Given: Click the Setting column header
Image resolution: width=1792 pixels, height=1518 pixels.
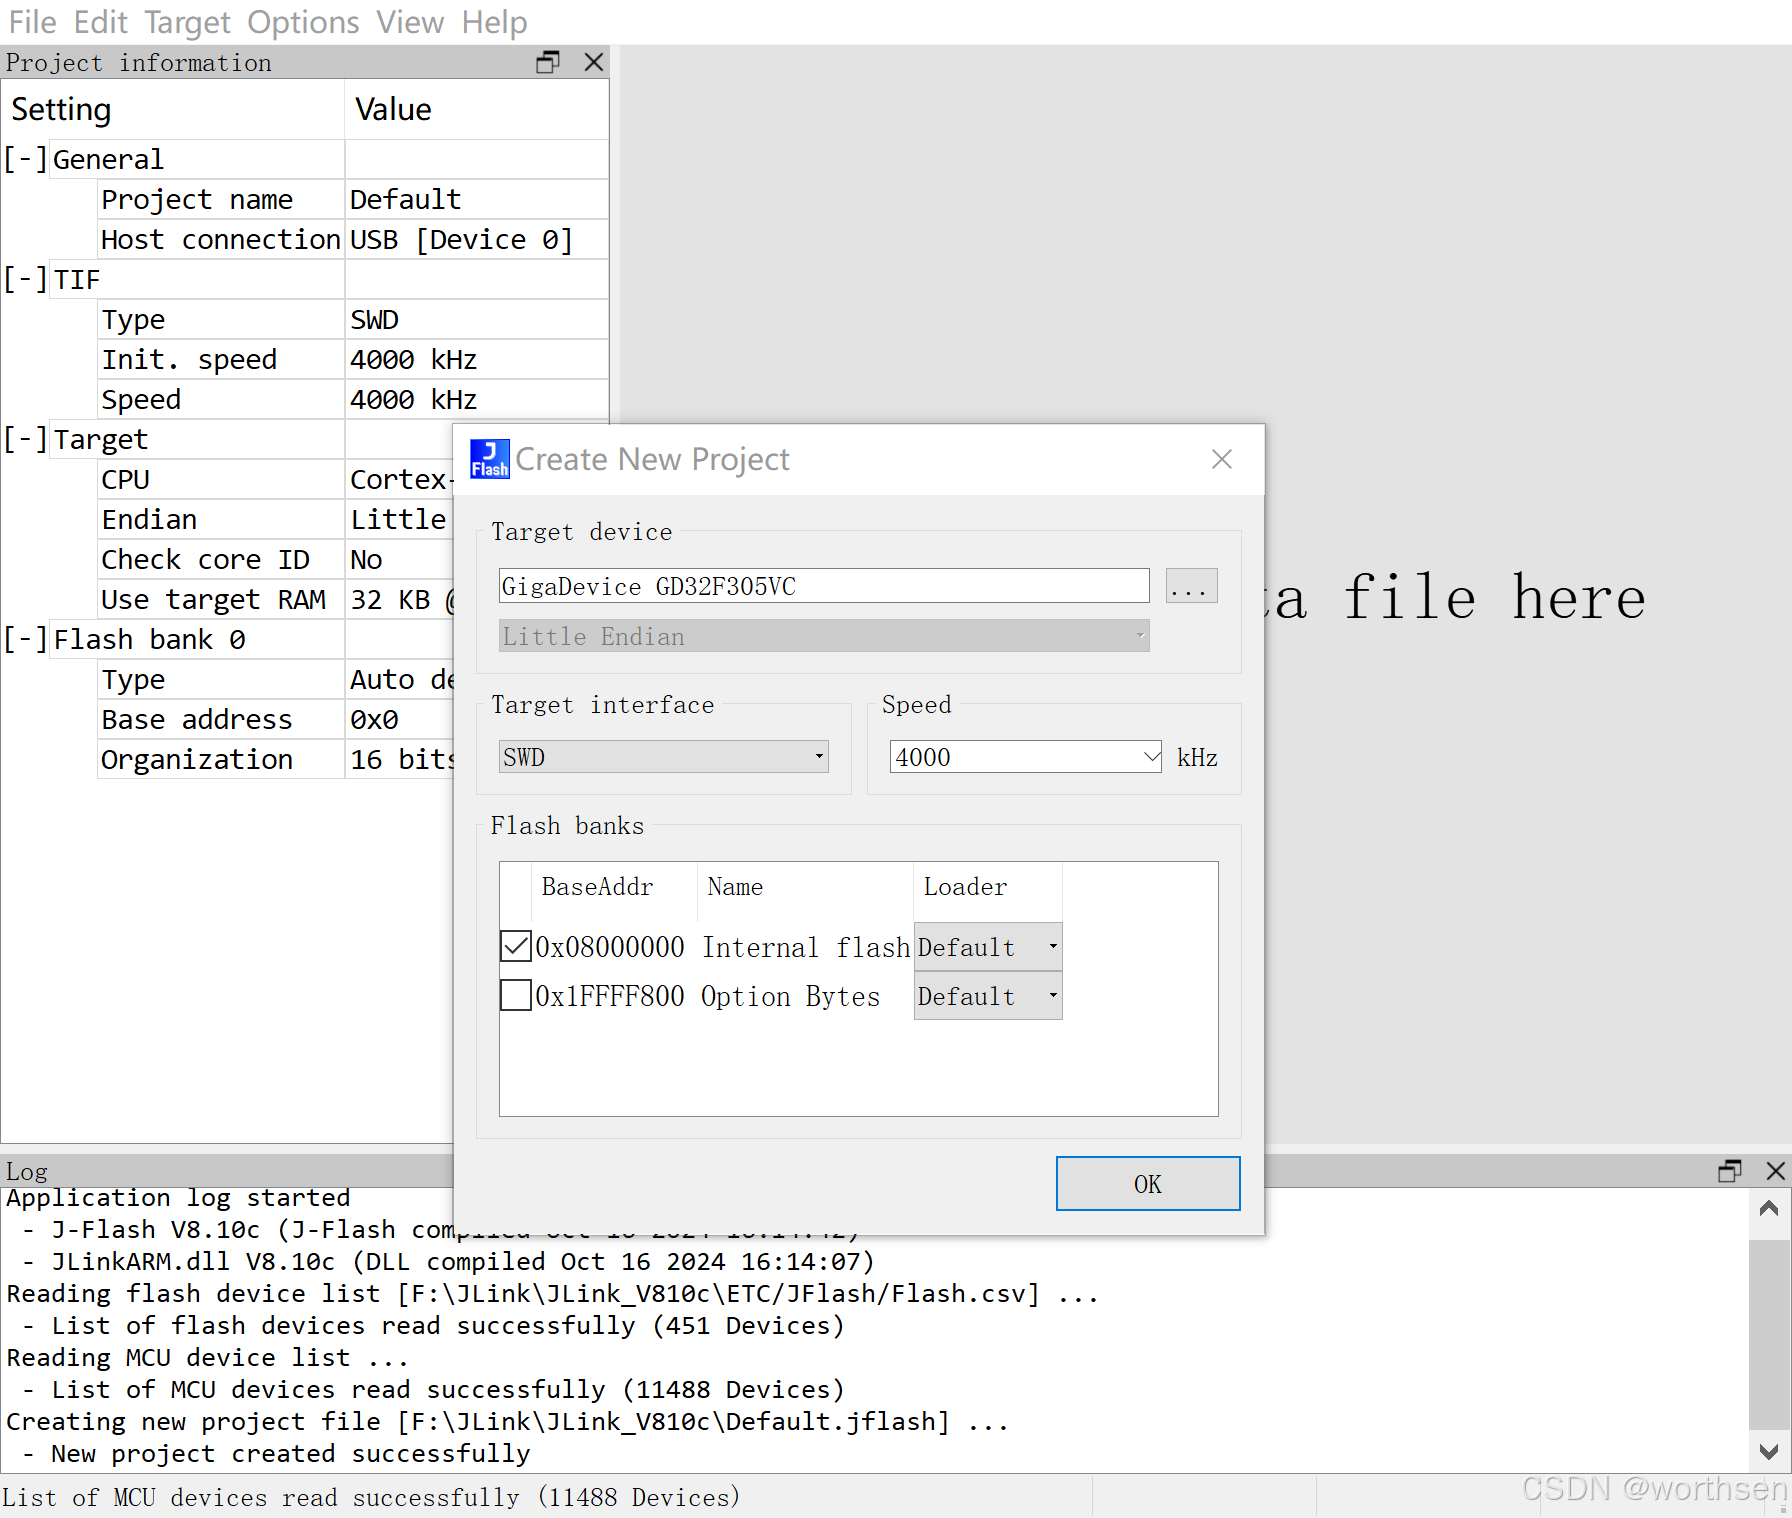Looking at the screenshot, I should coord(173,109).
